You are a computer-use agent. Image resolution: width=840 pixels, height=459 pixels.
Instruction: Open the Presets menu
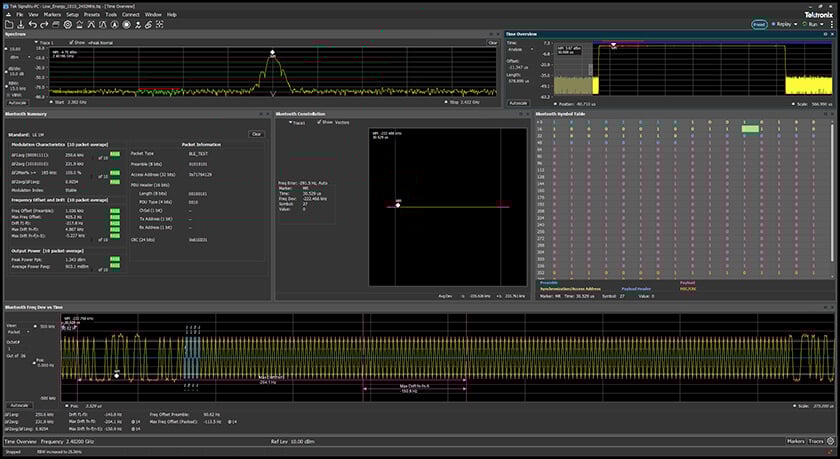[x=93, y=15]
